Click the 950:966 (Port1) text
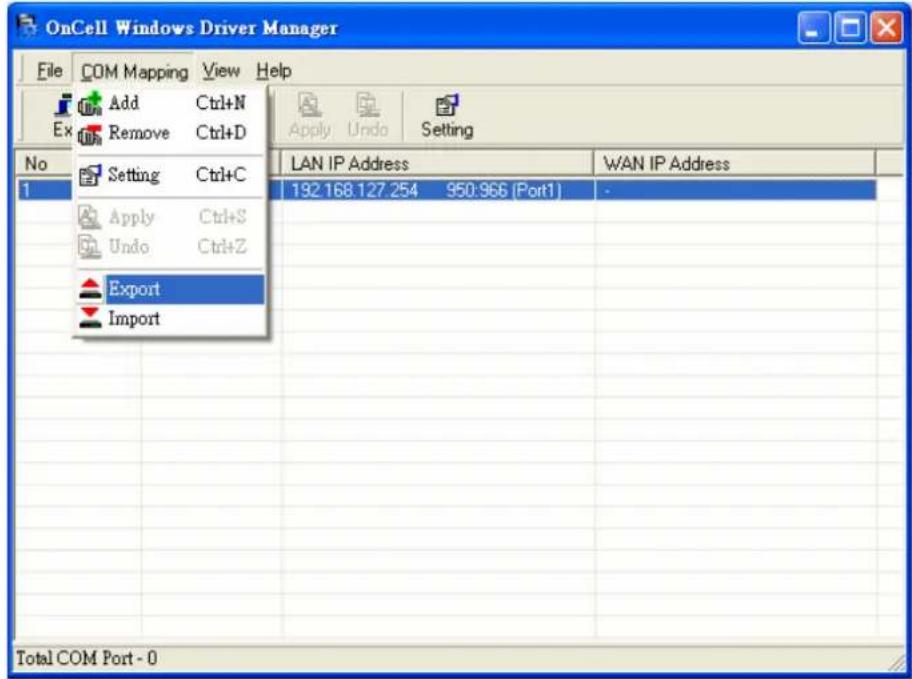 504,190
